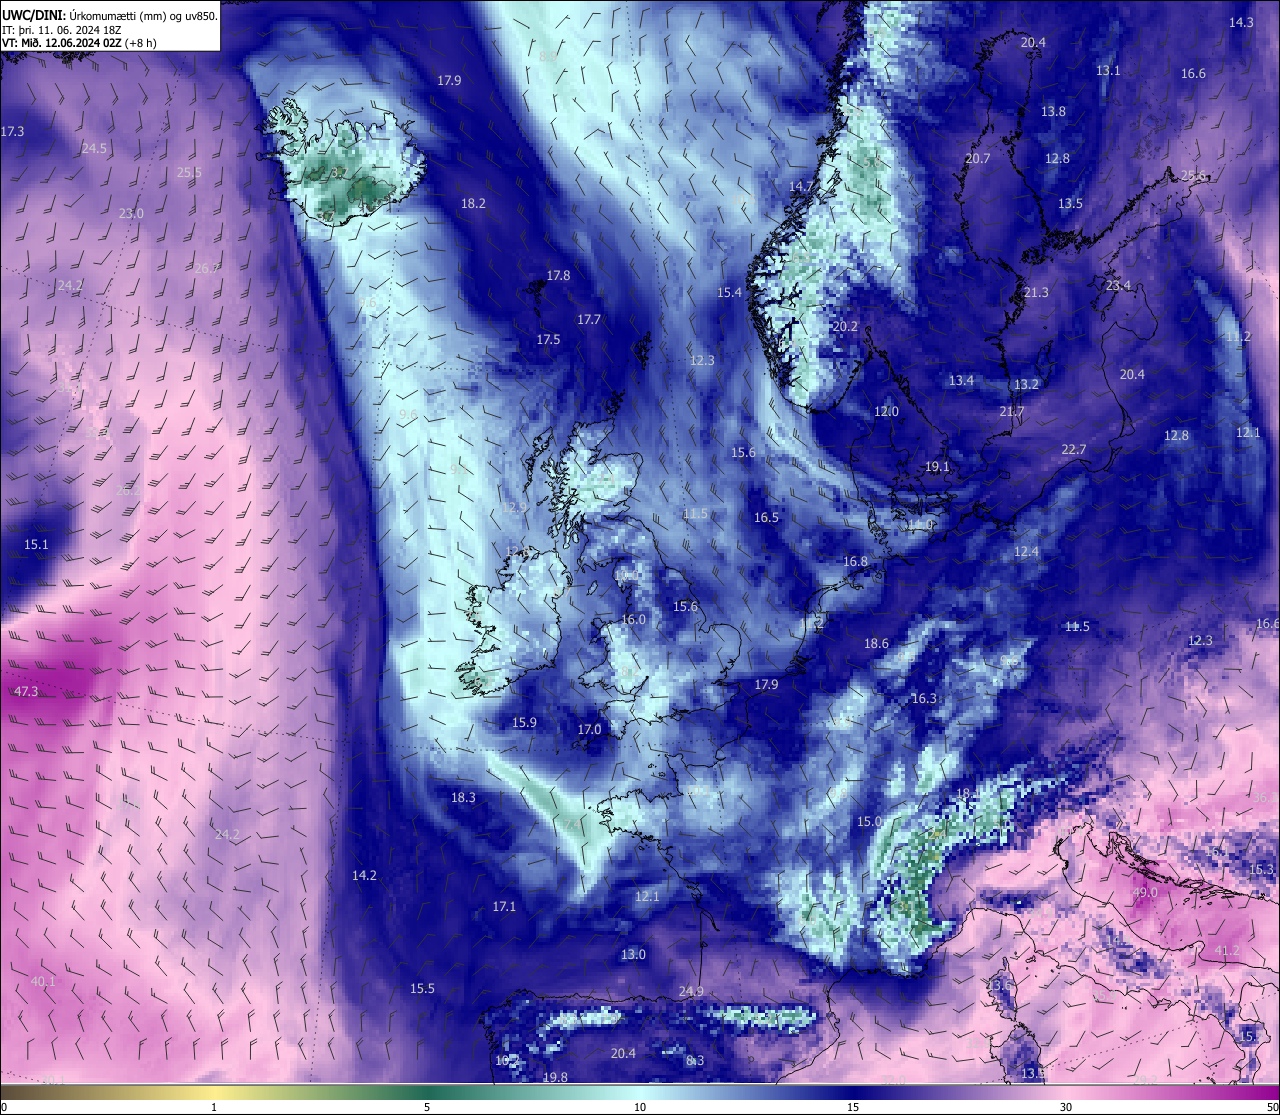This screenshot has width=1280, height=1115.
Task: Select the 17.1 value
Action: pyautogui.click(x=504, y=906)
